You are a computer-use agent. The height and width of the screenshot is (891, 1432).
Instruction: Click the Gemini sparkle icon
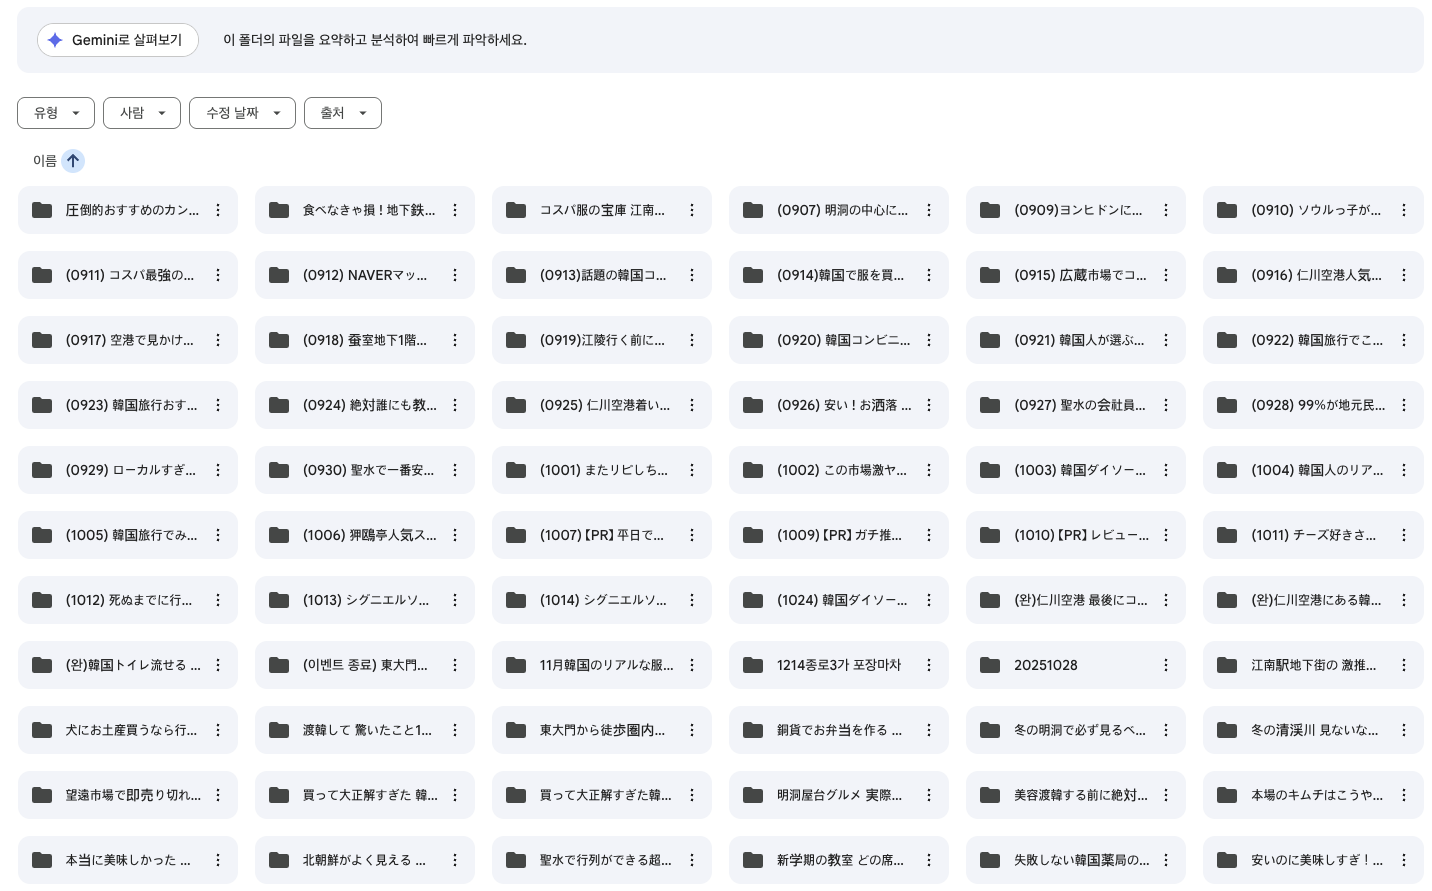[55, 40]
